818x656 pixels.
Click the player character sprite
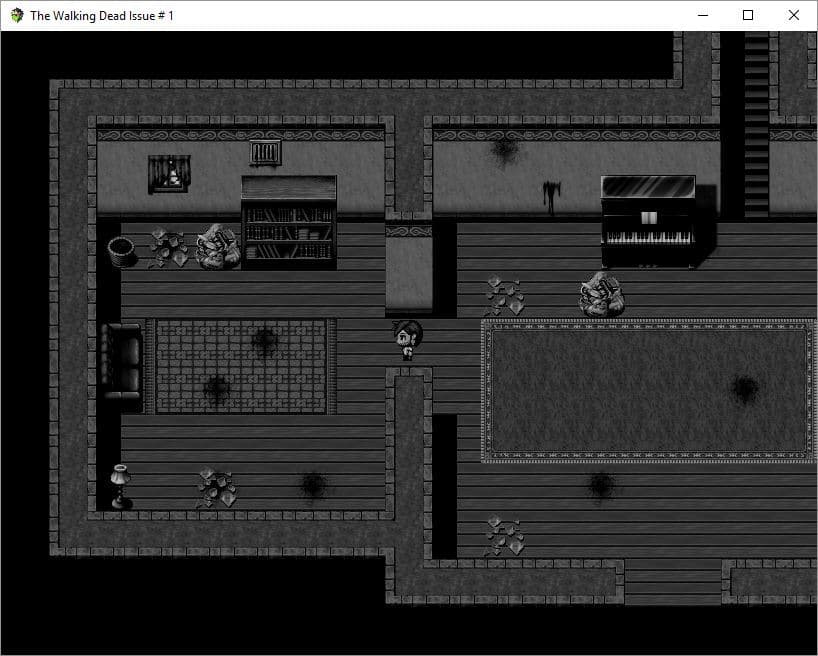point(407,340)
